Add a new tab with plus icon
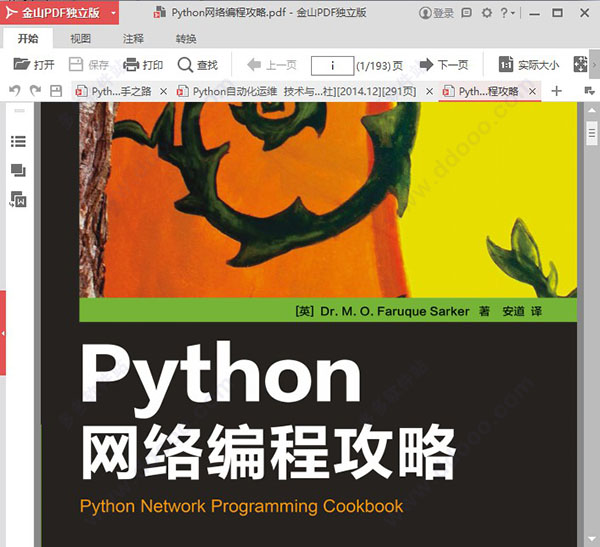The image size is (600, 547). [556, 91]
